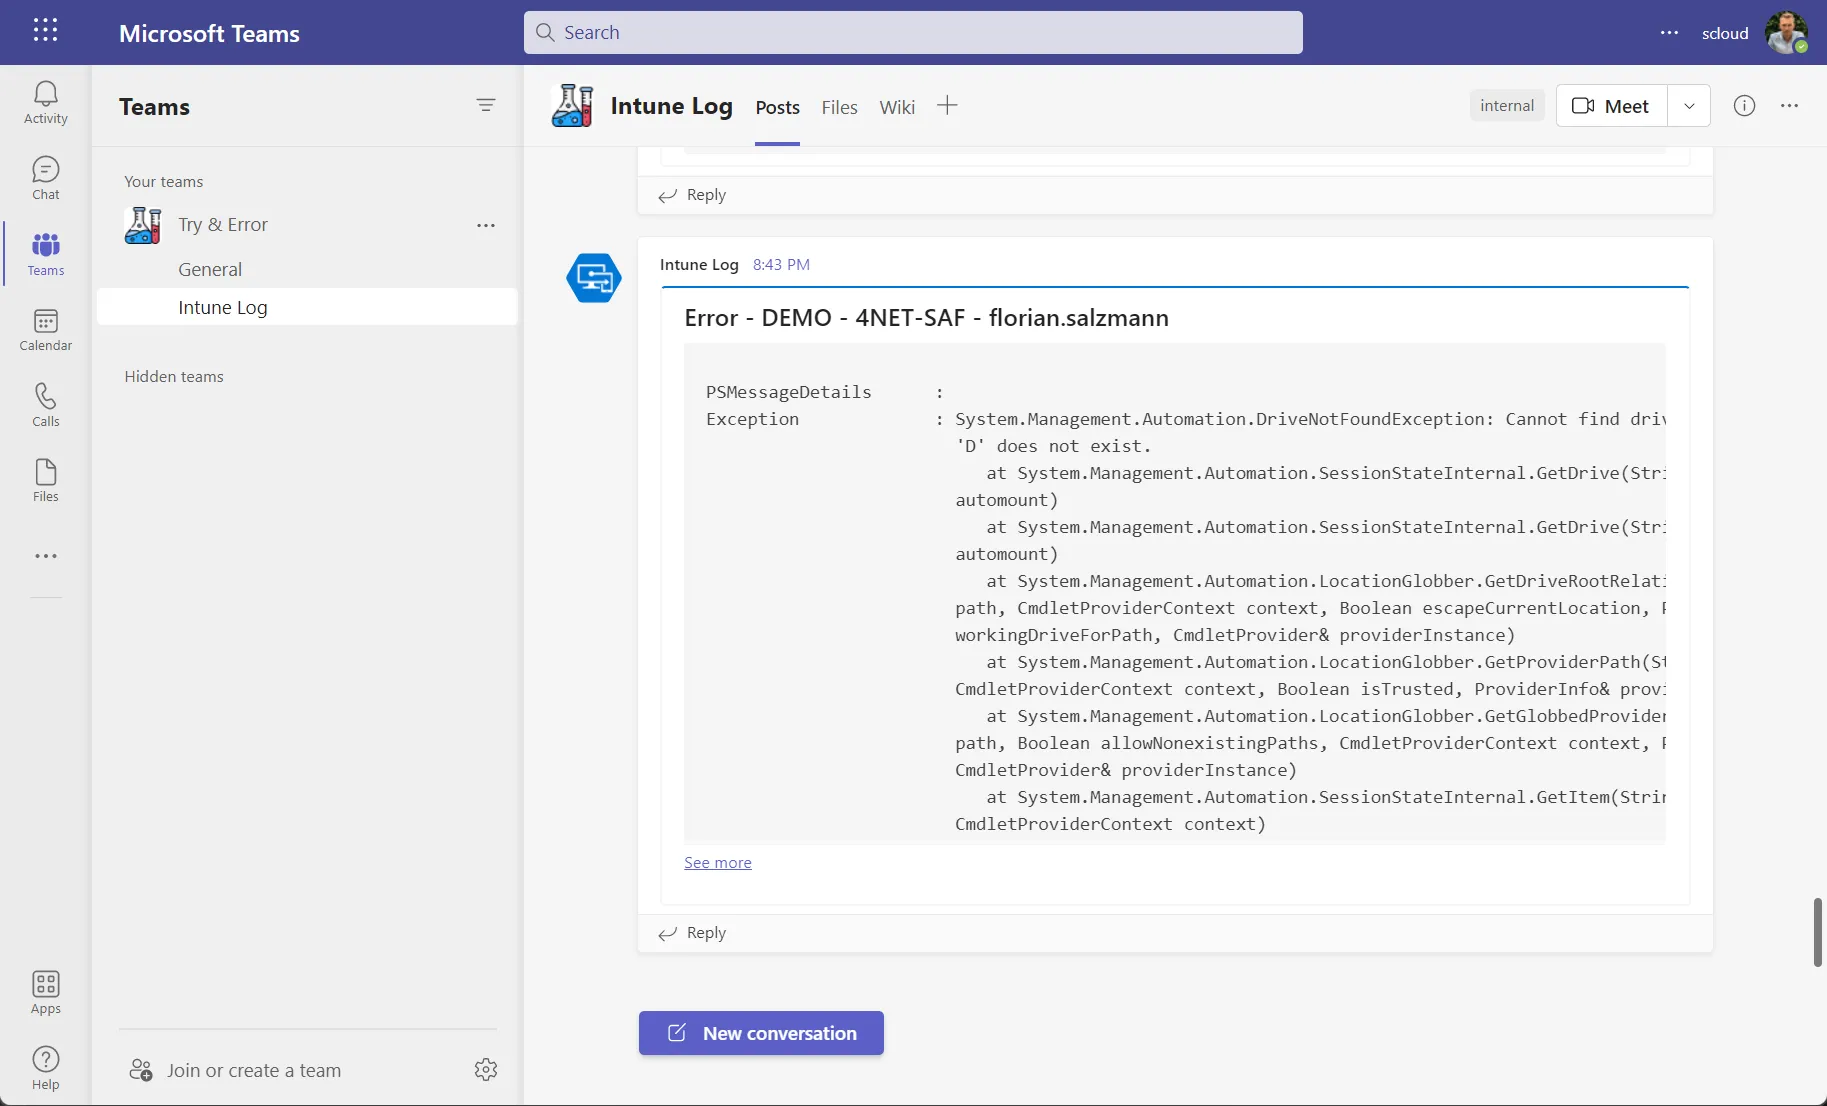Expand the message with See more
This screenshot has height=1106, width=1827.
point(717,863)
